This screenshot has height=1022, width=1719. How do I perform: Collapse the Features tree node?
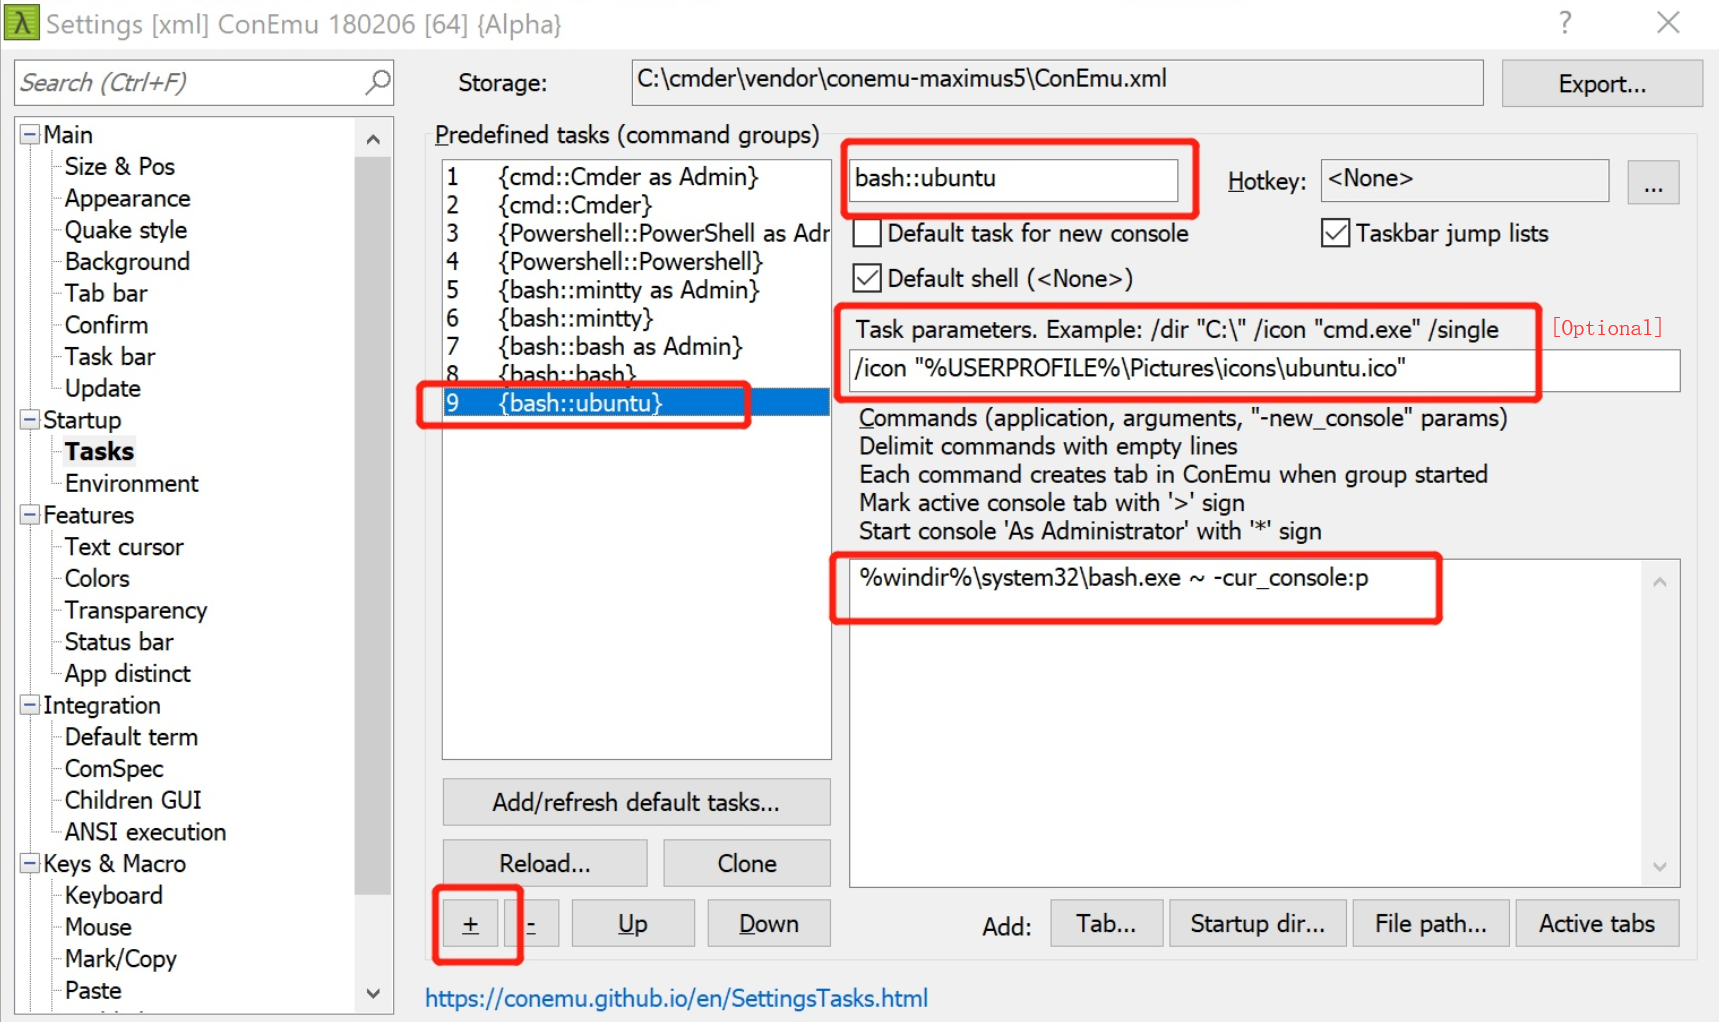30,514
